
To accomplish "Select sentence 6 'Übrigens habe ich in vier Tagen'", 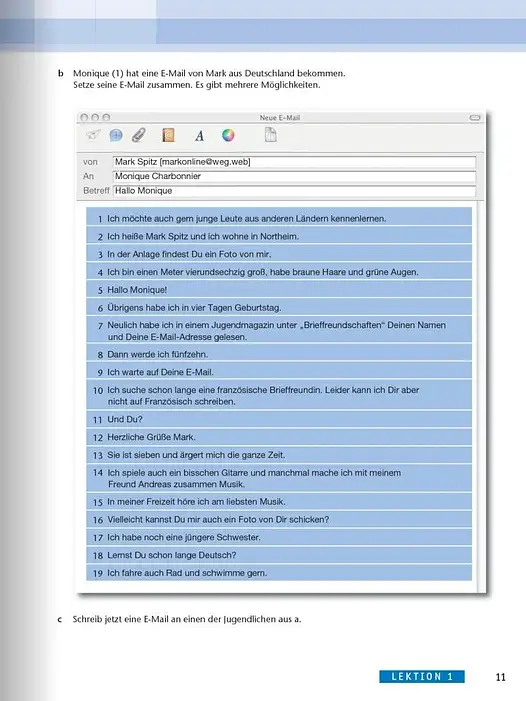I will click(x=279, y=308).
